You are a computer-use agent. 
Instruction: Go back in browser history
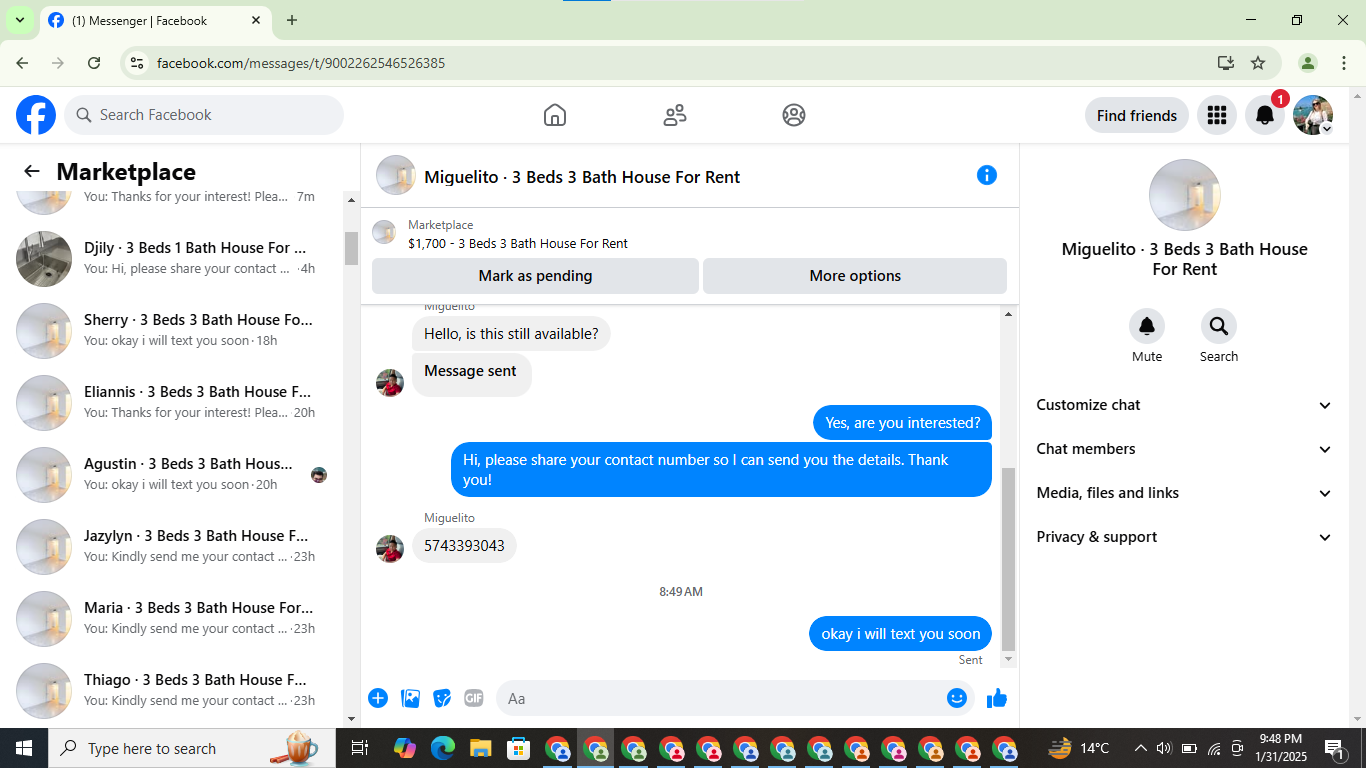22,63
